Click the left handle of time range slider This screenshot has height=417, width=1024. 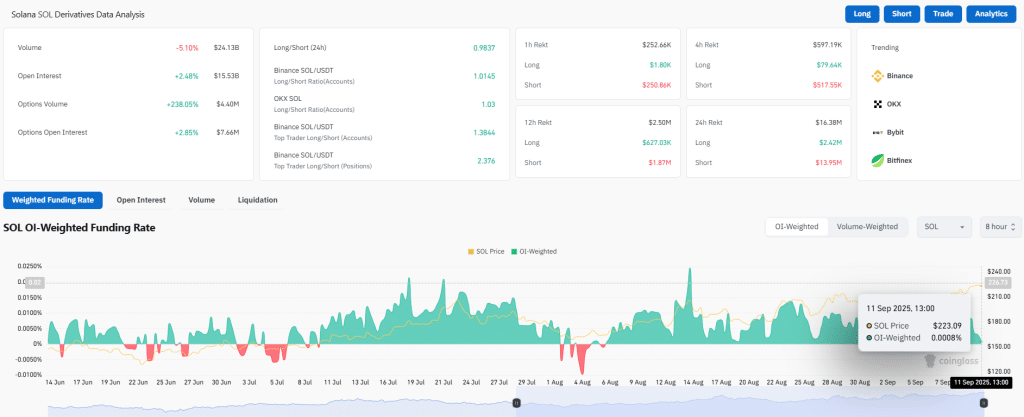pos(516,403)
